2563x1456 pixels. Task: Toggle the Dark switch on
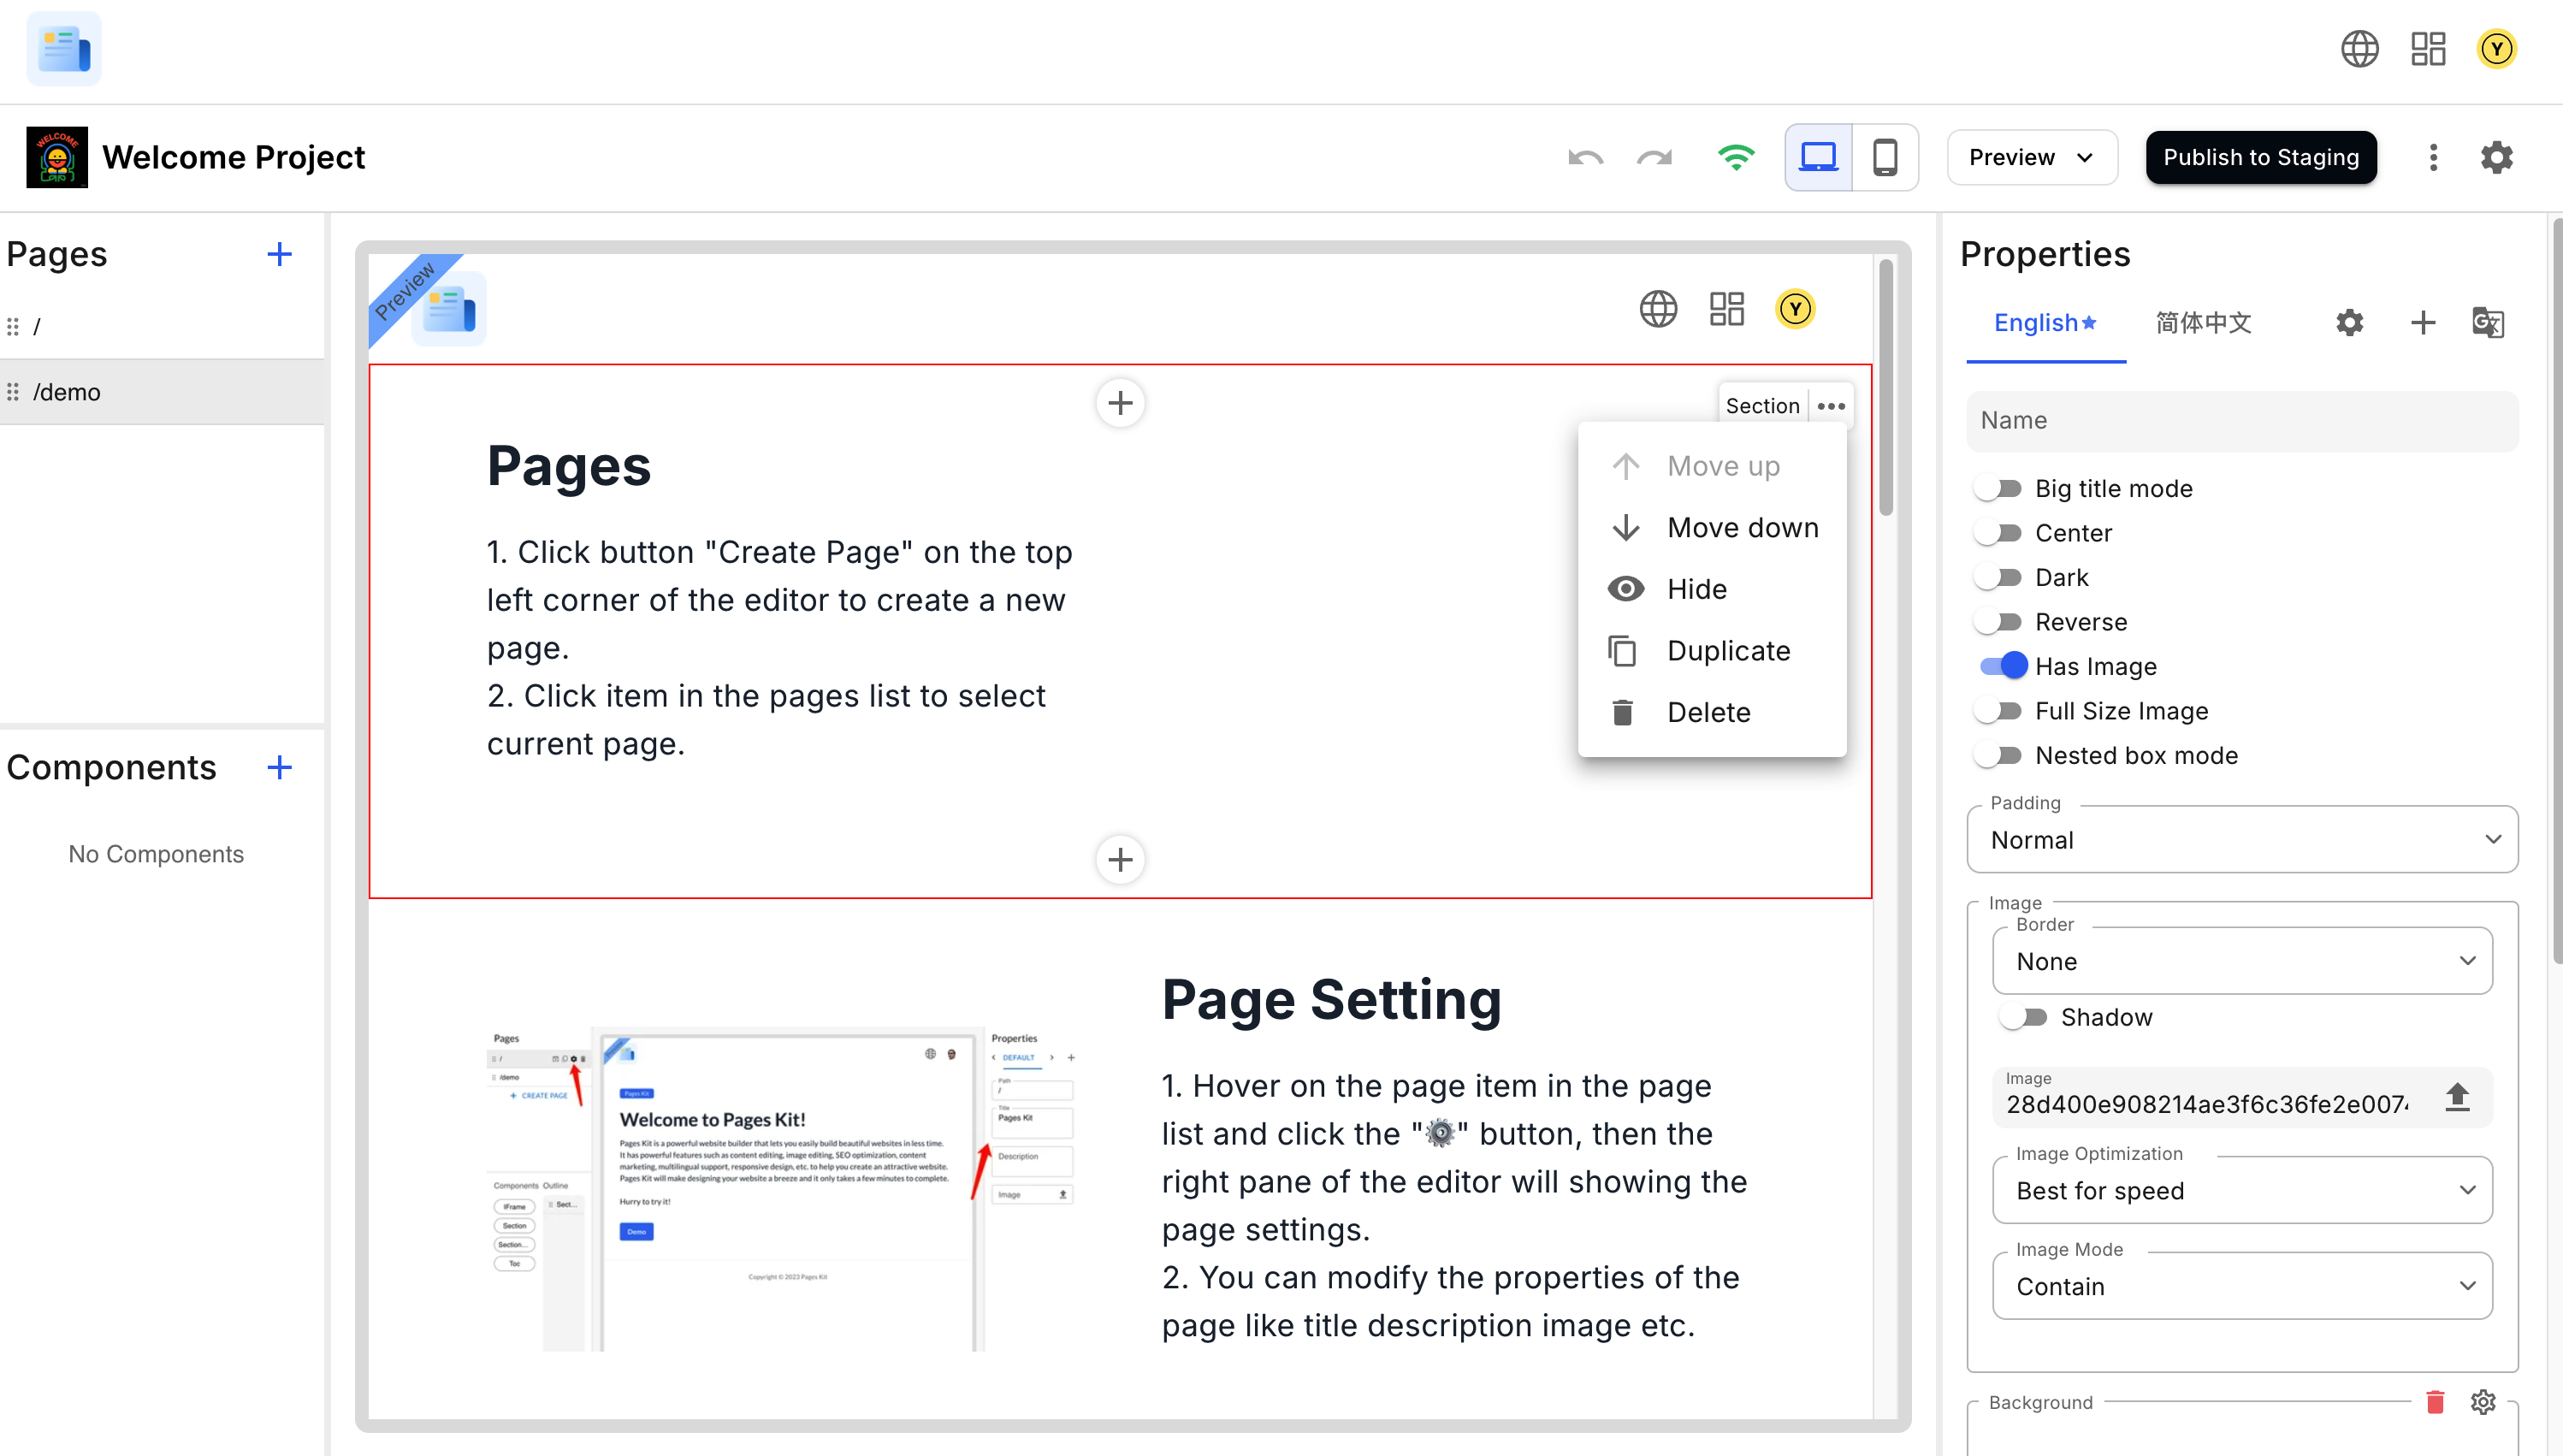point(1999,577)
